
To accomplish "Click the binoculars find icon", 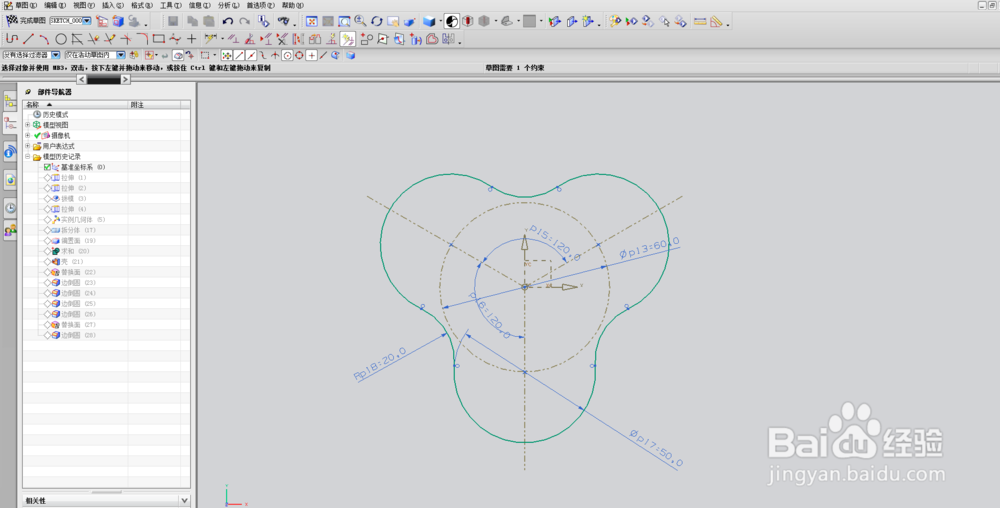I will tap(283, 21).
